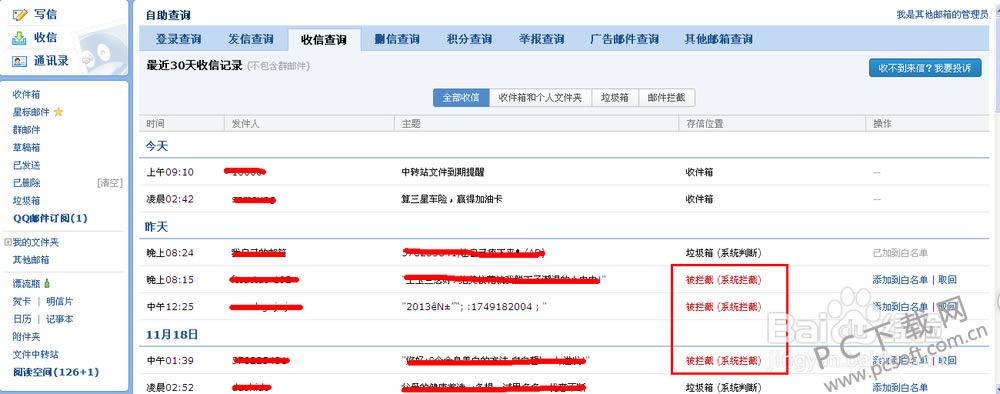1000x394 pixels.
Task: Select the 全部收信 filter
Action: point(461,98)
